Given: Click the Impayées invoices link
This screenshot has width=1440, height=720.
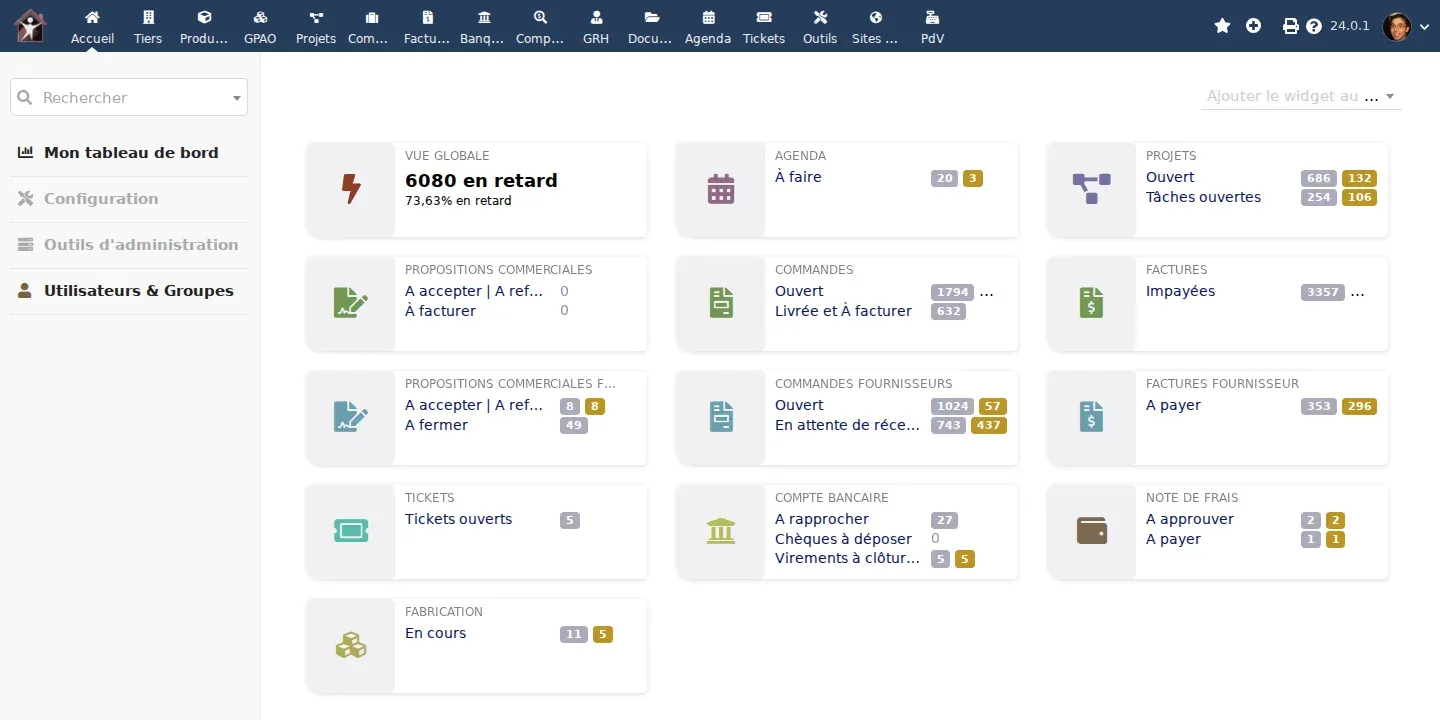Looking at the screenshot, I should tap(1180, 291).
